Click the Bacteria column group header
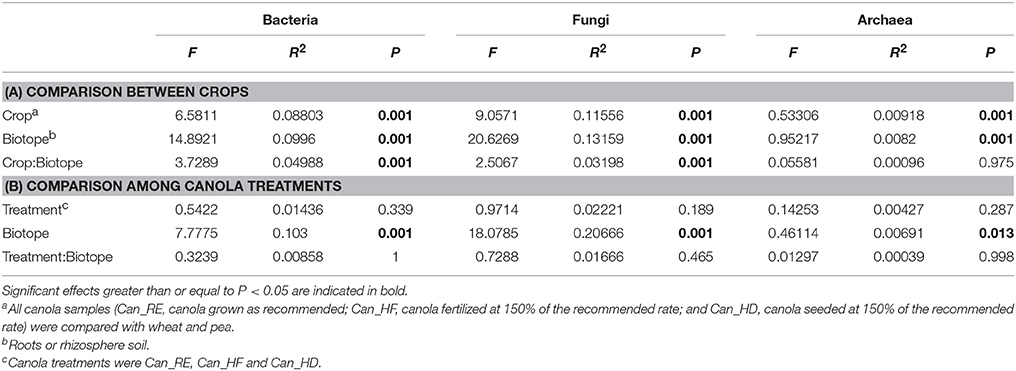This screenshot has height=371, width=1016. pos(290,20)
